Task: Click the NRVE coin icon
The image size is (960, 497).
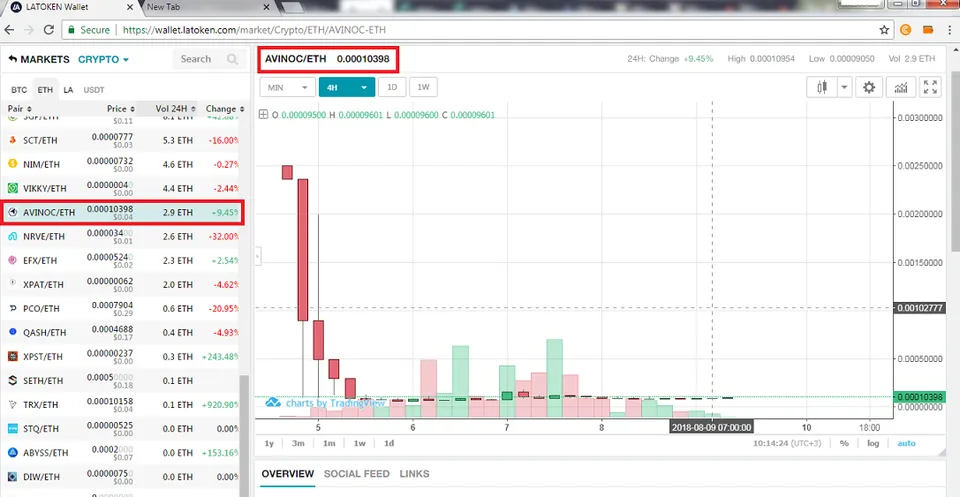Action: click(12, 236)
